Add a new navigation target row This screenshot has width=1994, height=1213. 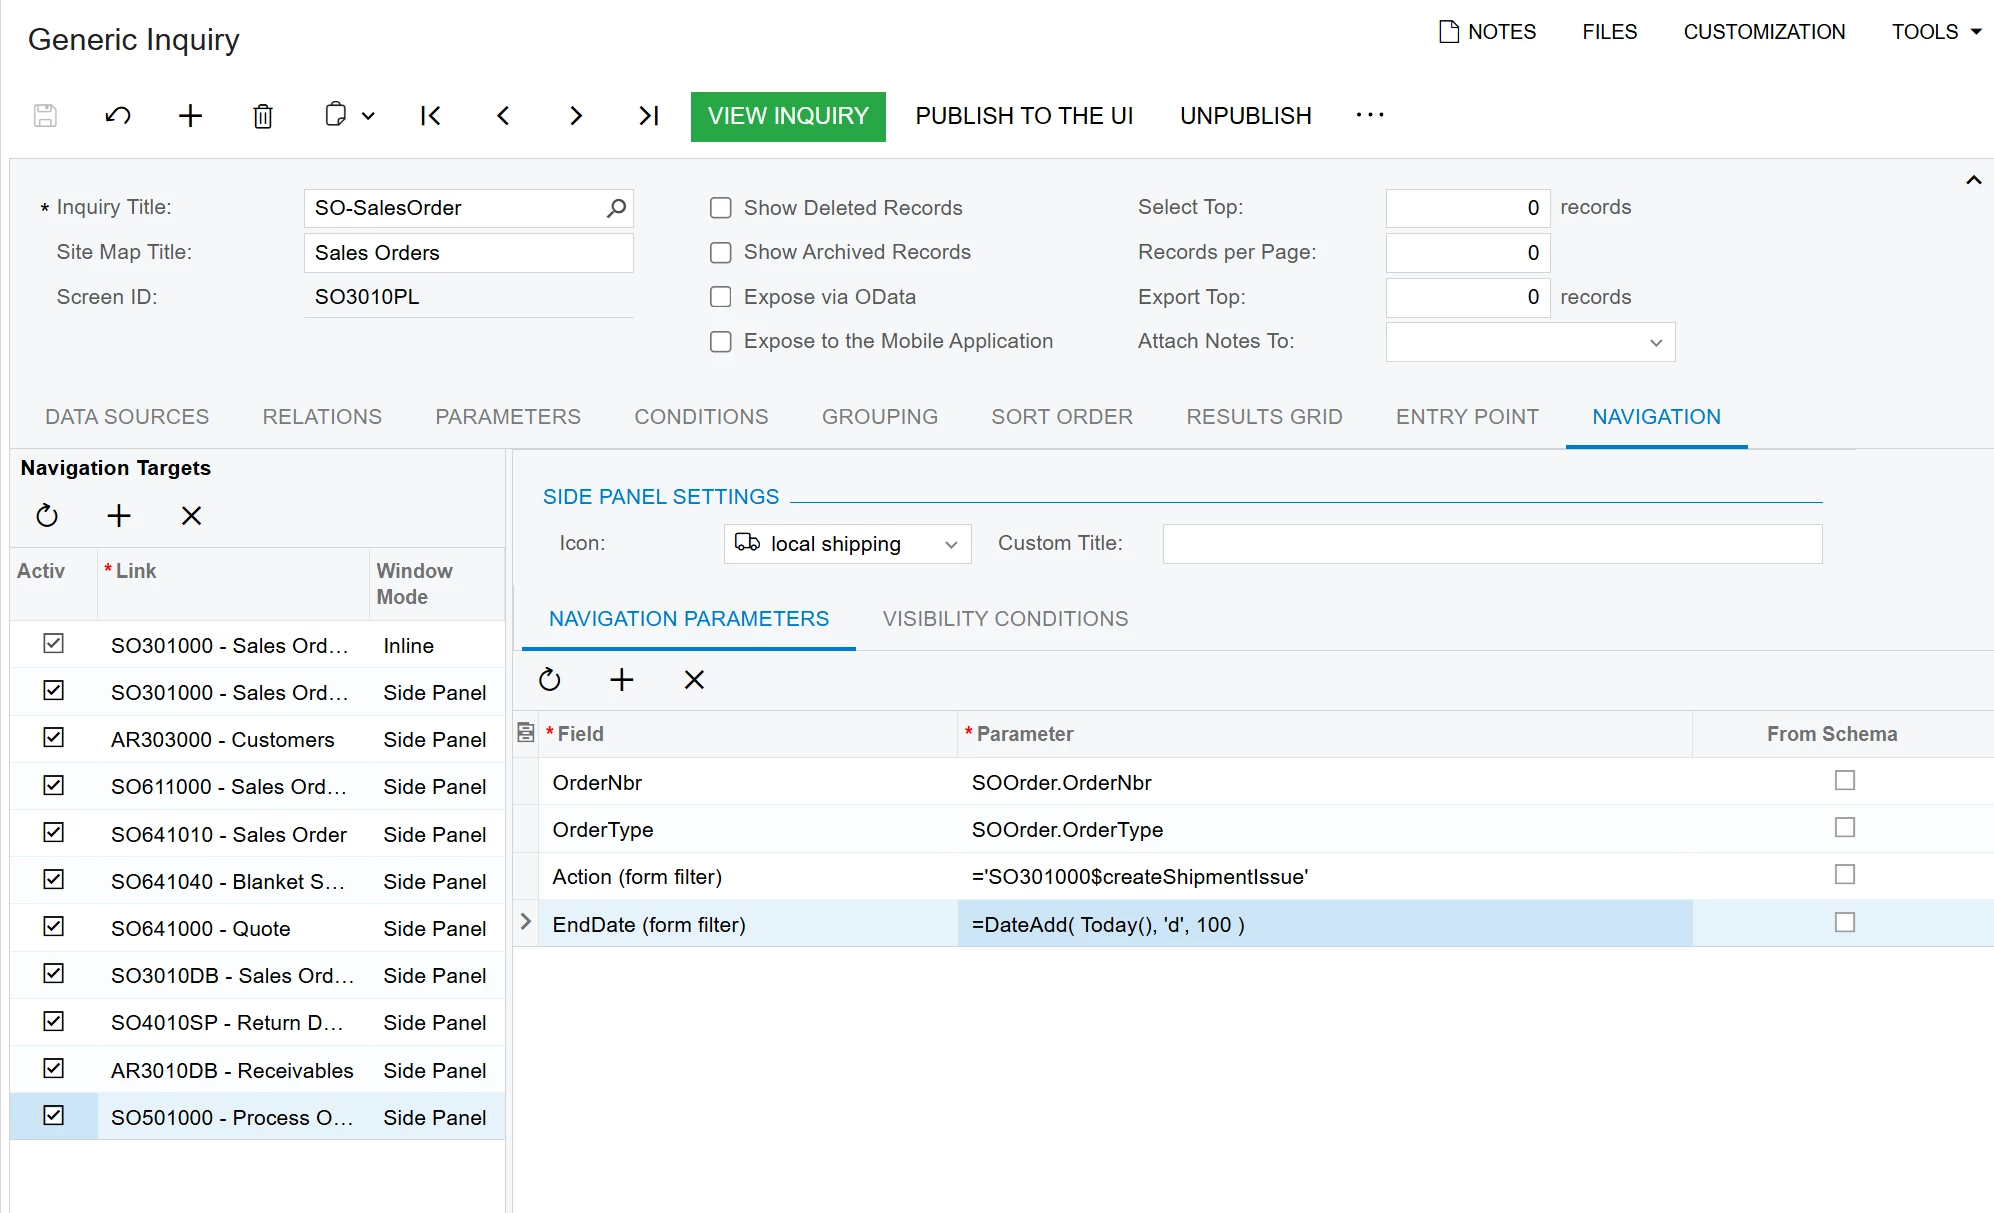119,516
